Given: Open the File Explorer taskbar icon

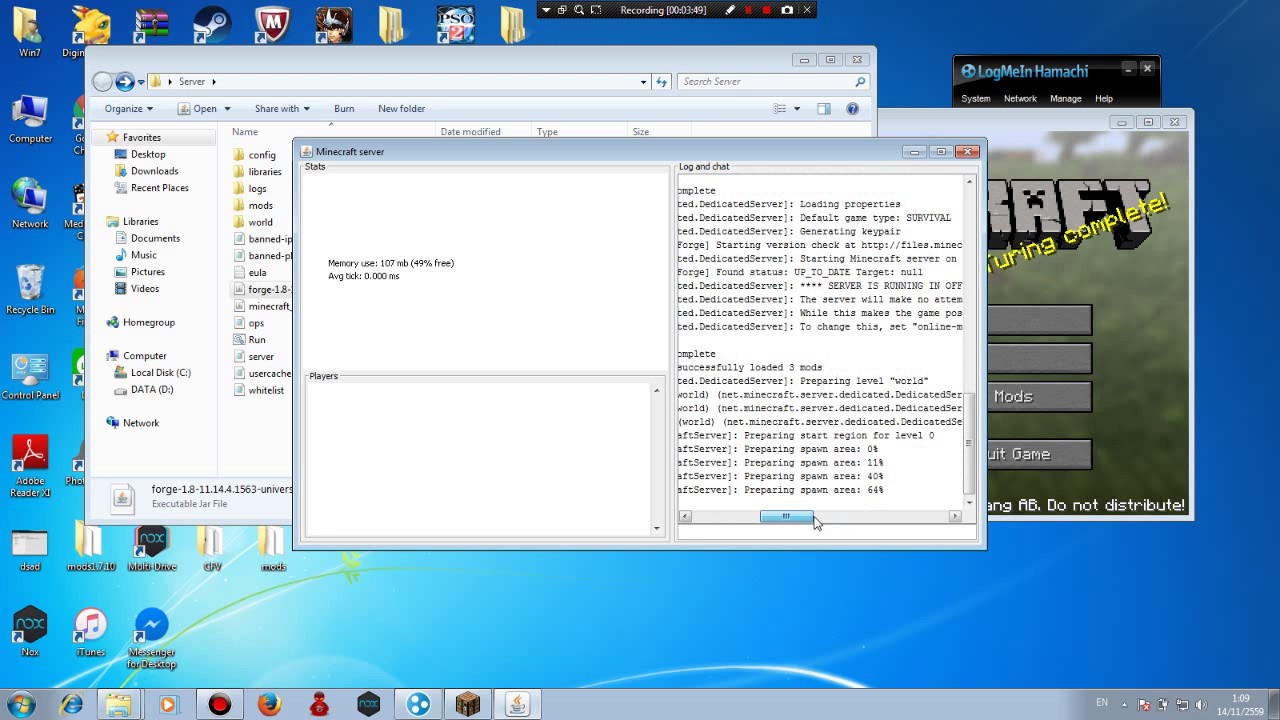Looking at the screenshot, I should click(x=118, y=705).
